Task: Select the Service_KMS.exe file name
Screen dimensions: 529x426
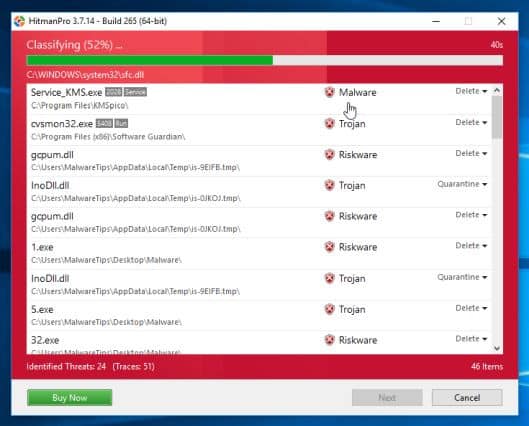Action: [66, 92]
